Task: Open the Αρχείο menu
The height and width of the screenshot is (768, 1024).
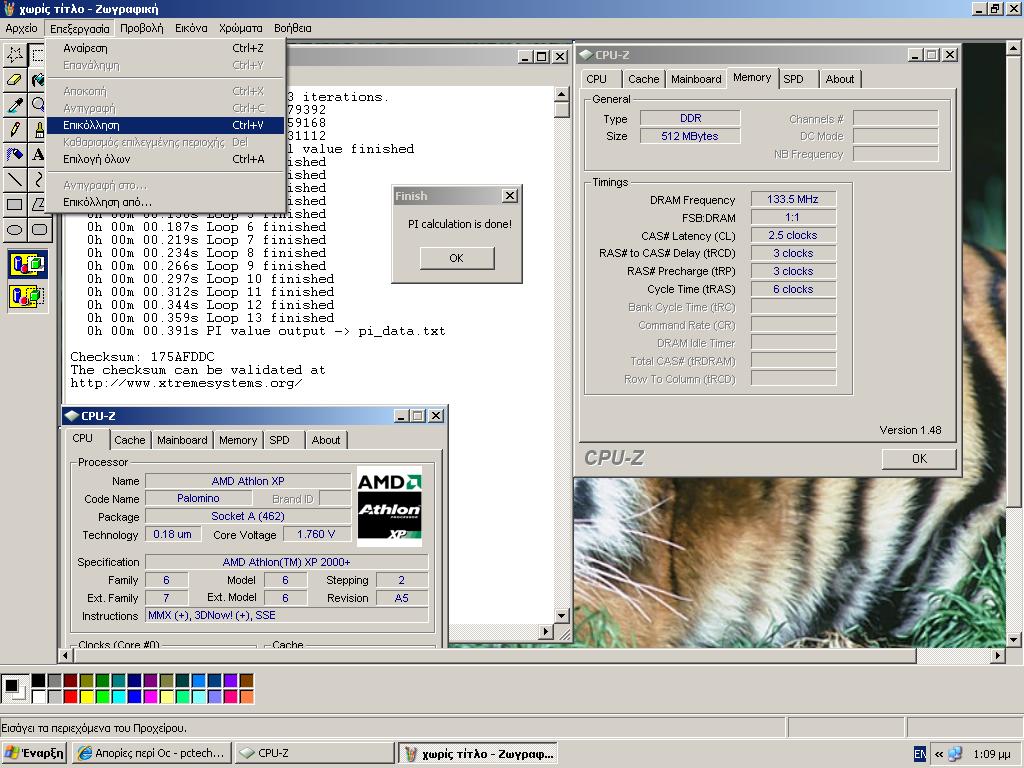Action: pyautogui.click(x=21, y=28)
